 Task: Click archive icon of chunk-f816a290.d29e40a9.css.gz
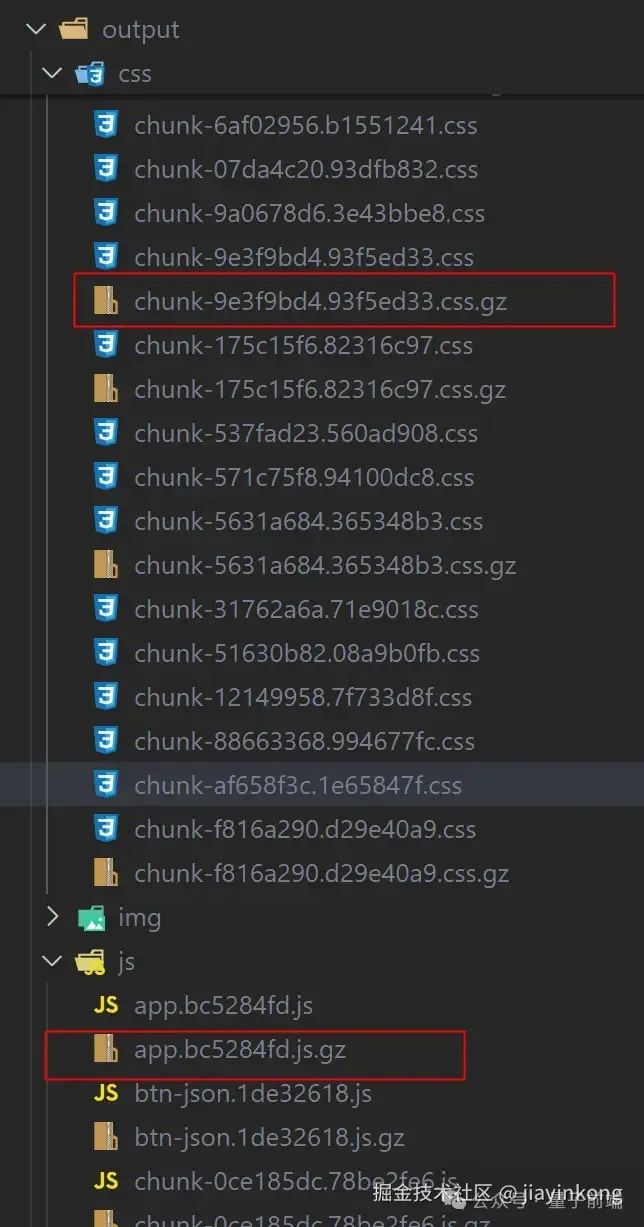pyautogui.click(x=106, y=873)
